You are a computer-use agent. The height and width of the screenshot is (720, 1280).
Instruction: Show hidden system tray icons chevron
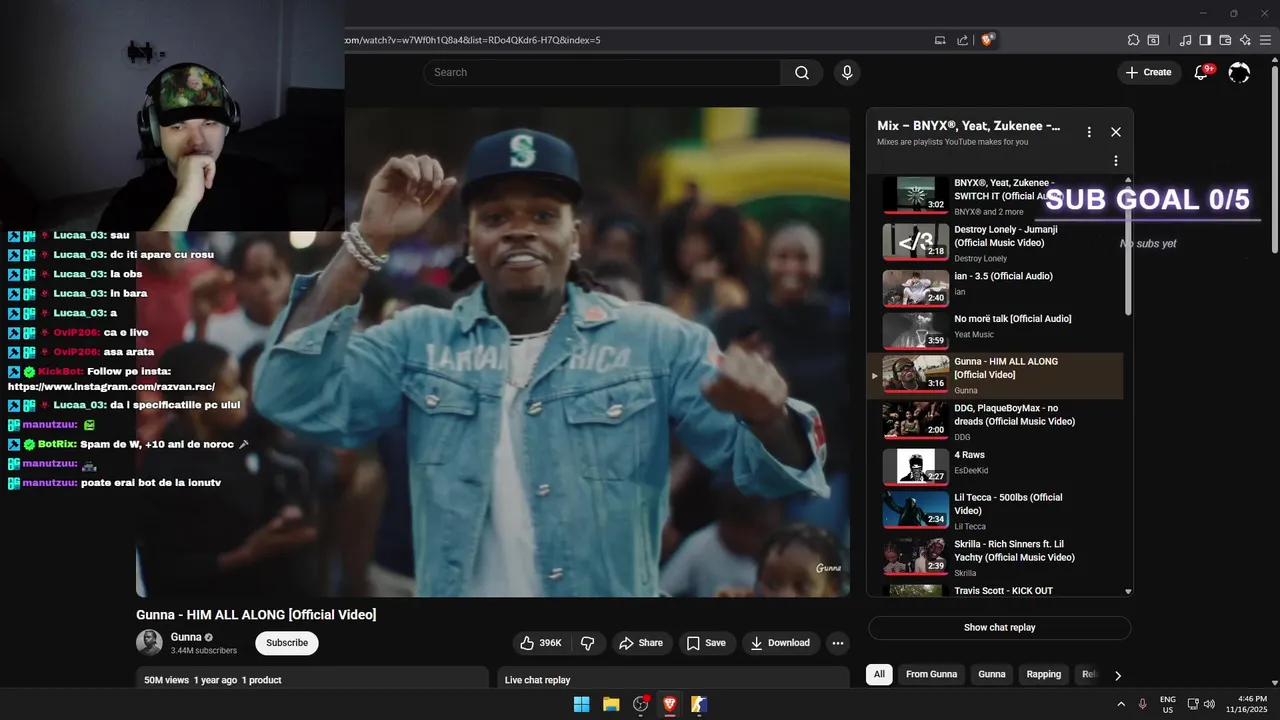coord(1120,704)
